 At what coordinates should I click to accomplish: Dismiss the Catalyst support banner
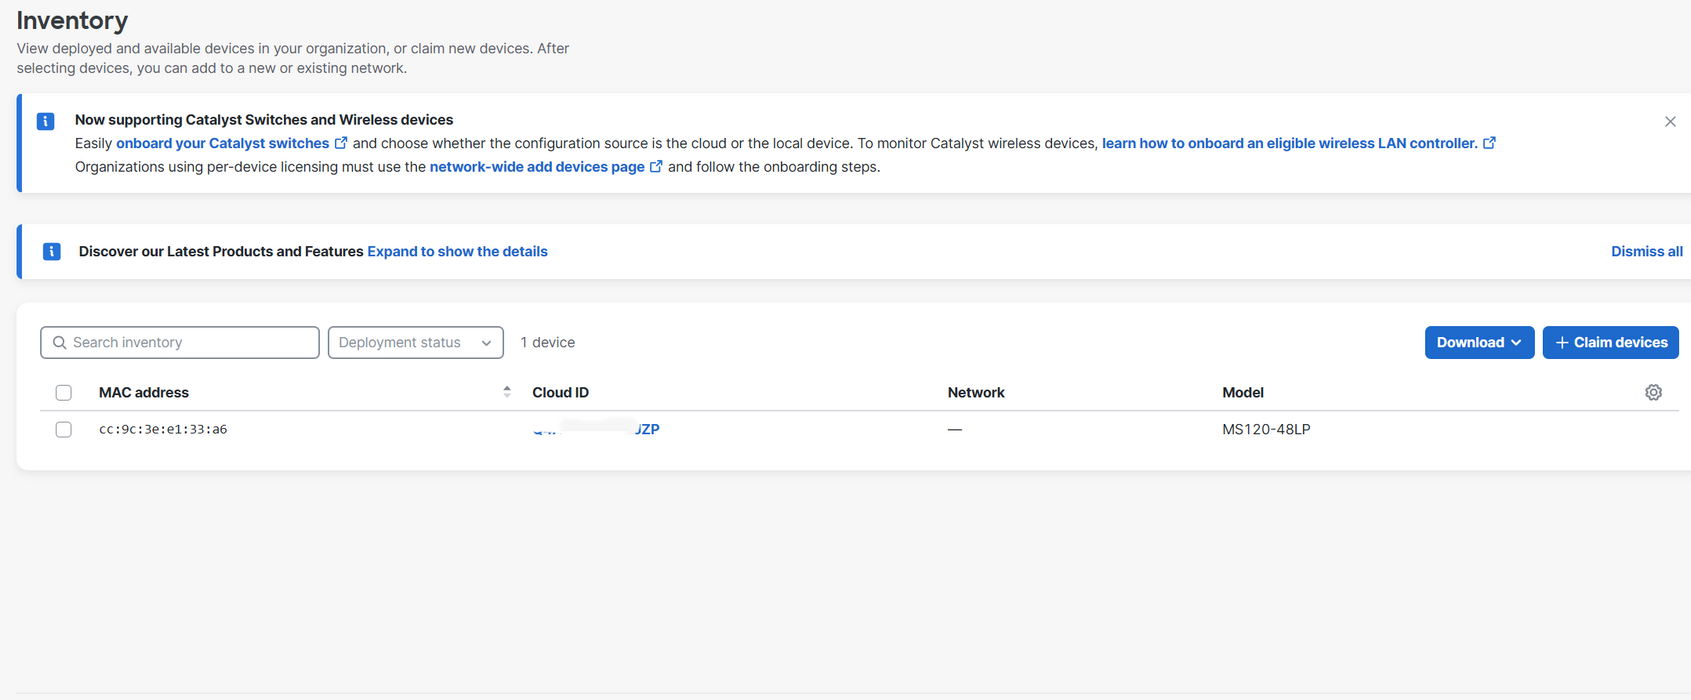point(1670,122)
